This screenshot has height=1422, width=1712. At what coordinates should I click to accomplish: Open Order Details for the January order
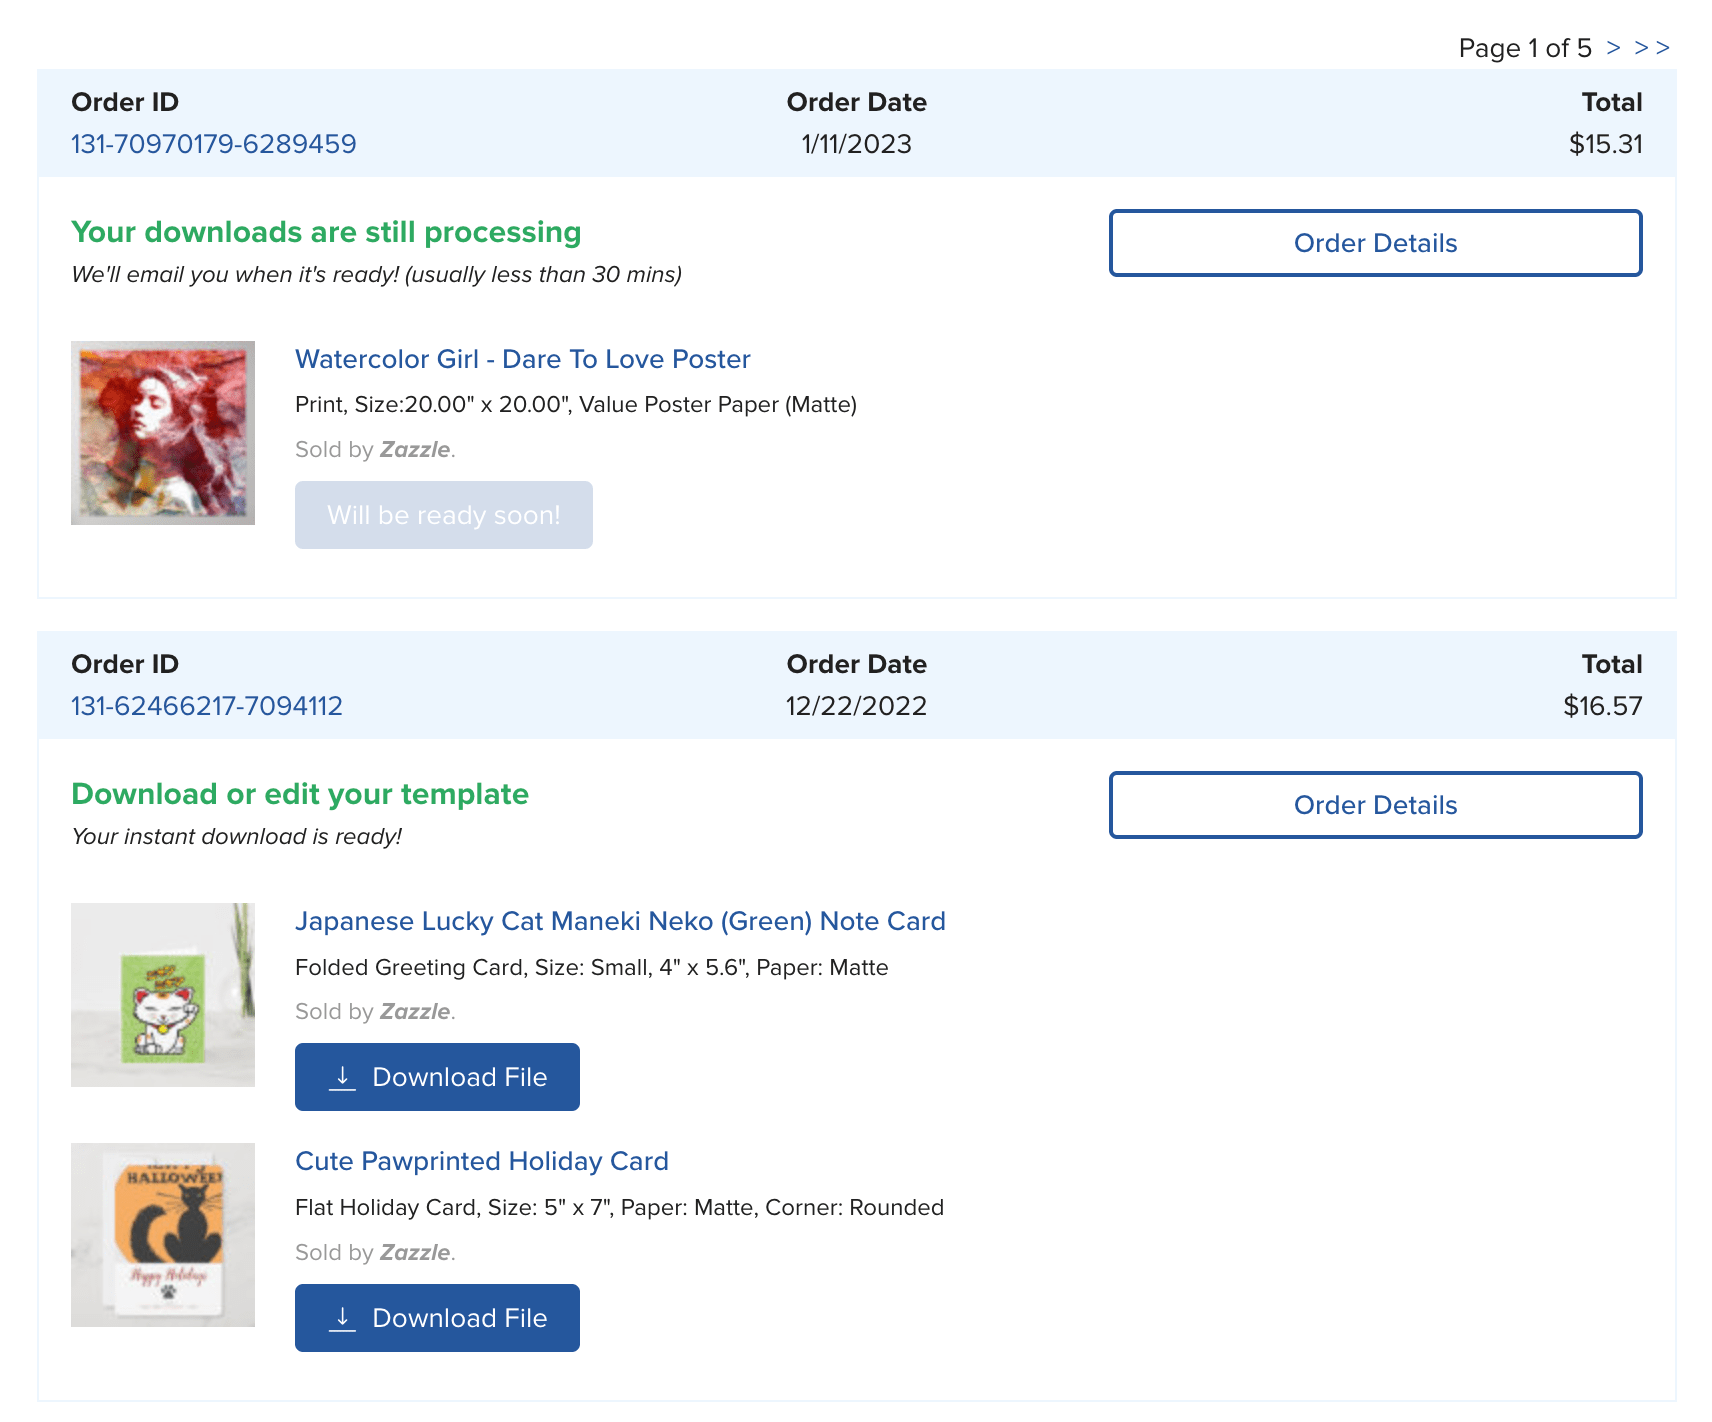1375,243
